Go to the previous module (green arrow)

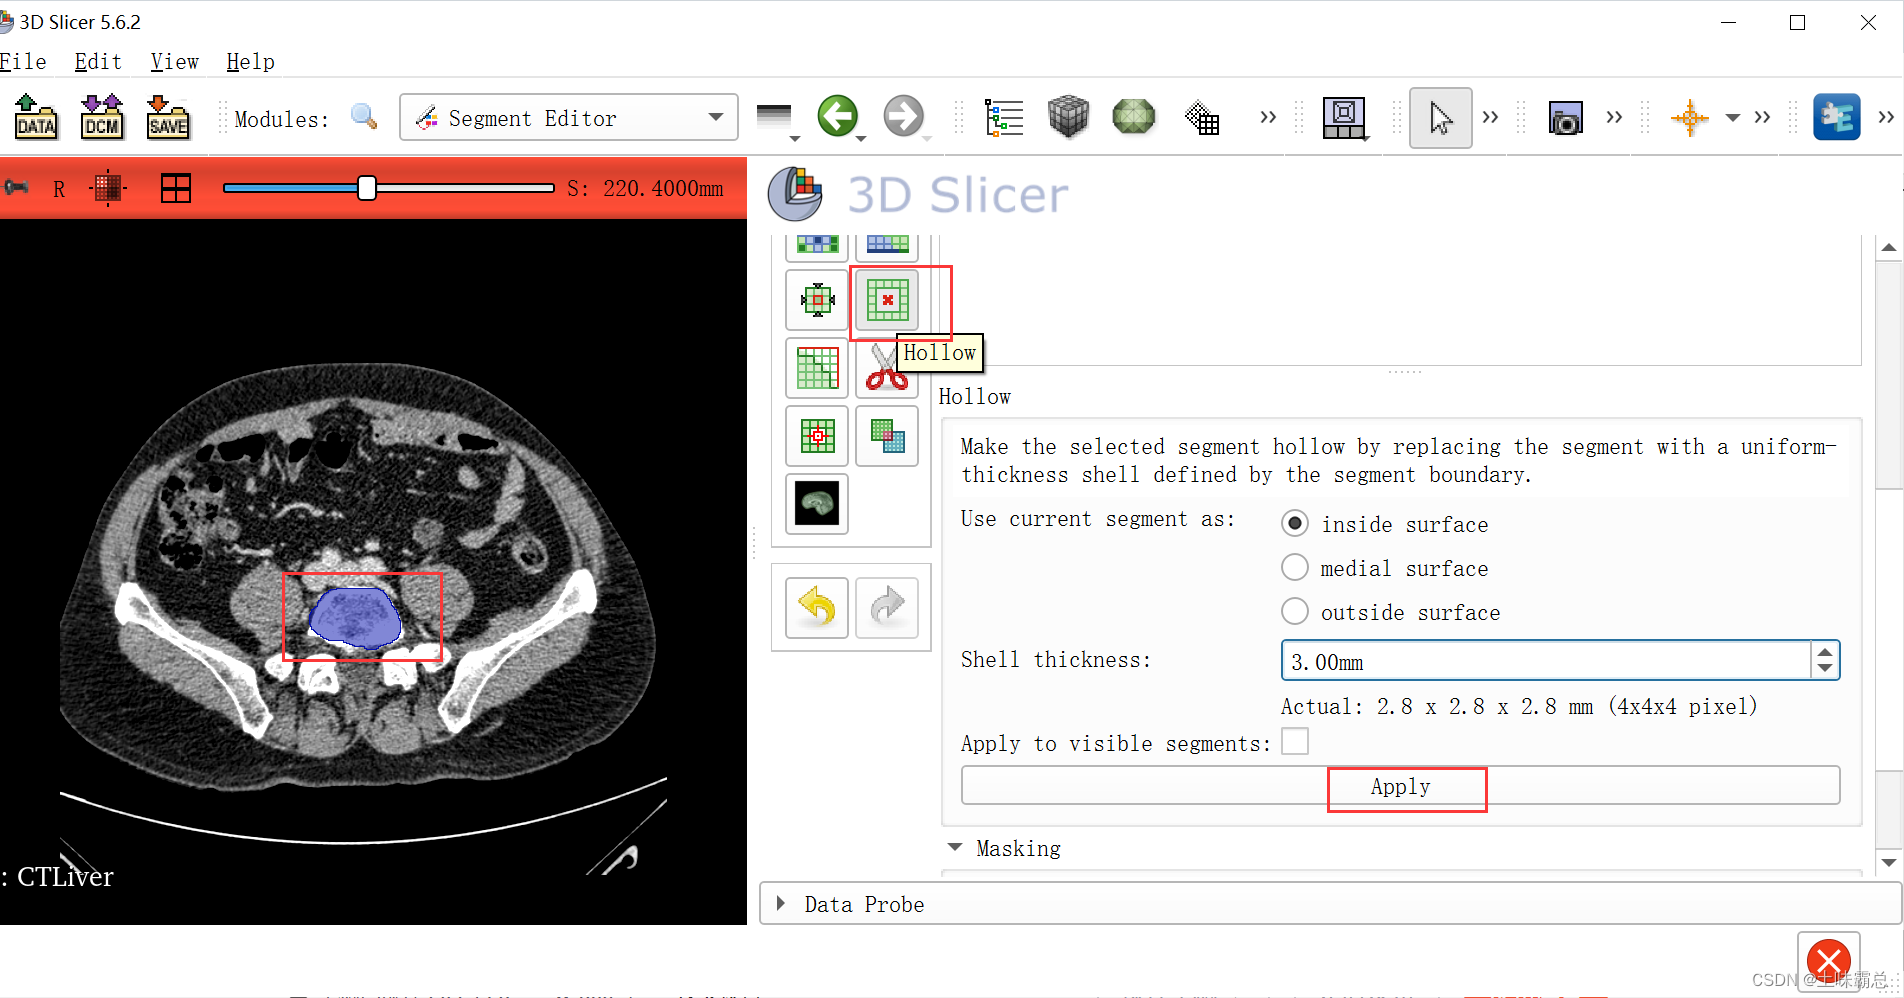tap(838, 117)
